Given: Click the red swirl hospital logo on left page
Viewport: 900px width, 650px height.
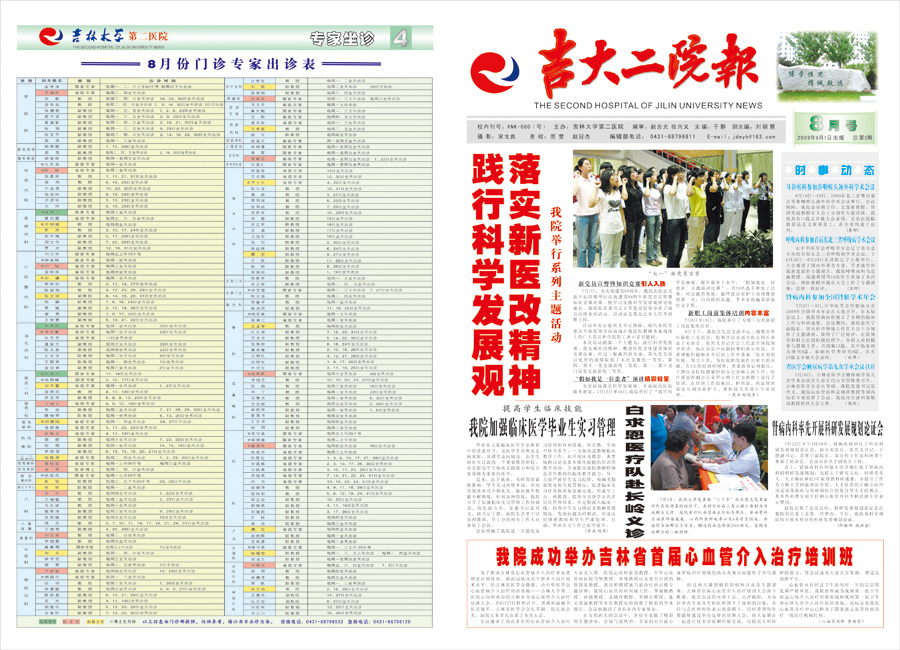Looking at the screenshot, I should [51, 37].
